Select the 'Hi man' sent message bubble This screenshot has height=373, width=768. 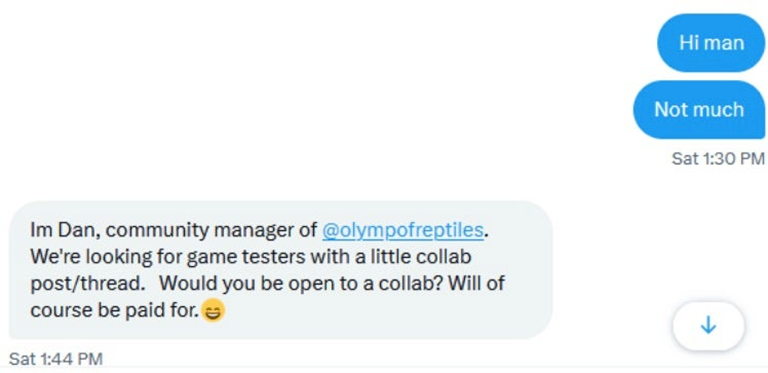tap(711, 43)
